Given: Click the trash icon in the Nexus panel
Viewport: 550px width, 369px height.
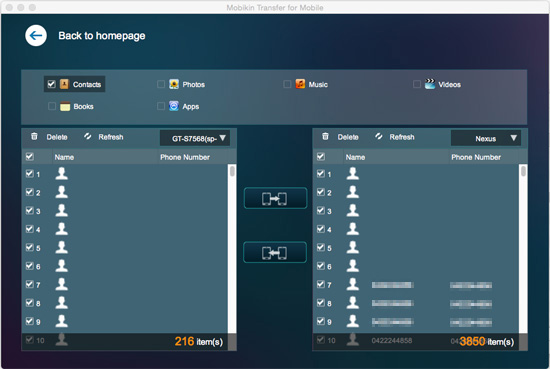Looking at the screenshot, I should tap(325, 136).
